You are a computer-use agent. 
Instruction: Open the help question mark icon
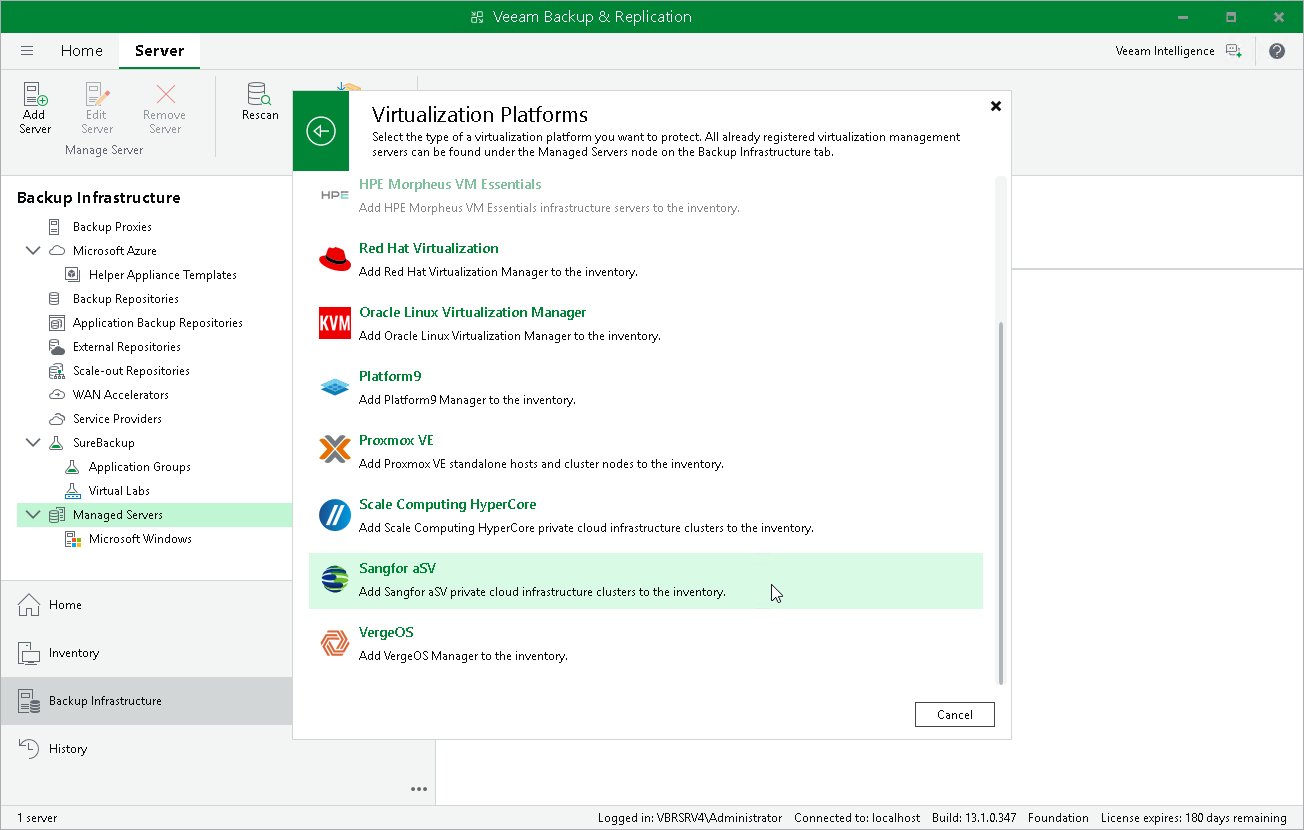[1277, 51]
